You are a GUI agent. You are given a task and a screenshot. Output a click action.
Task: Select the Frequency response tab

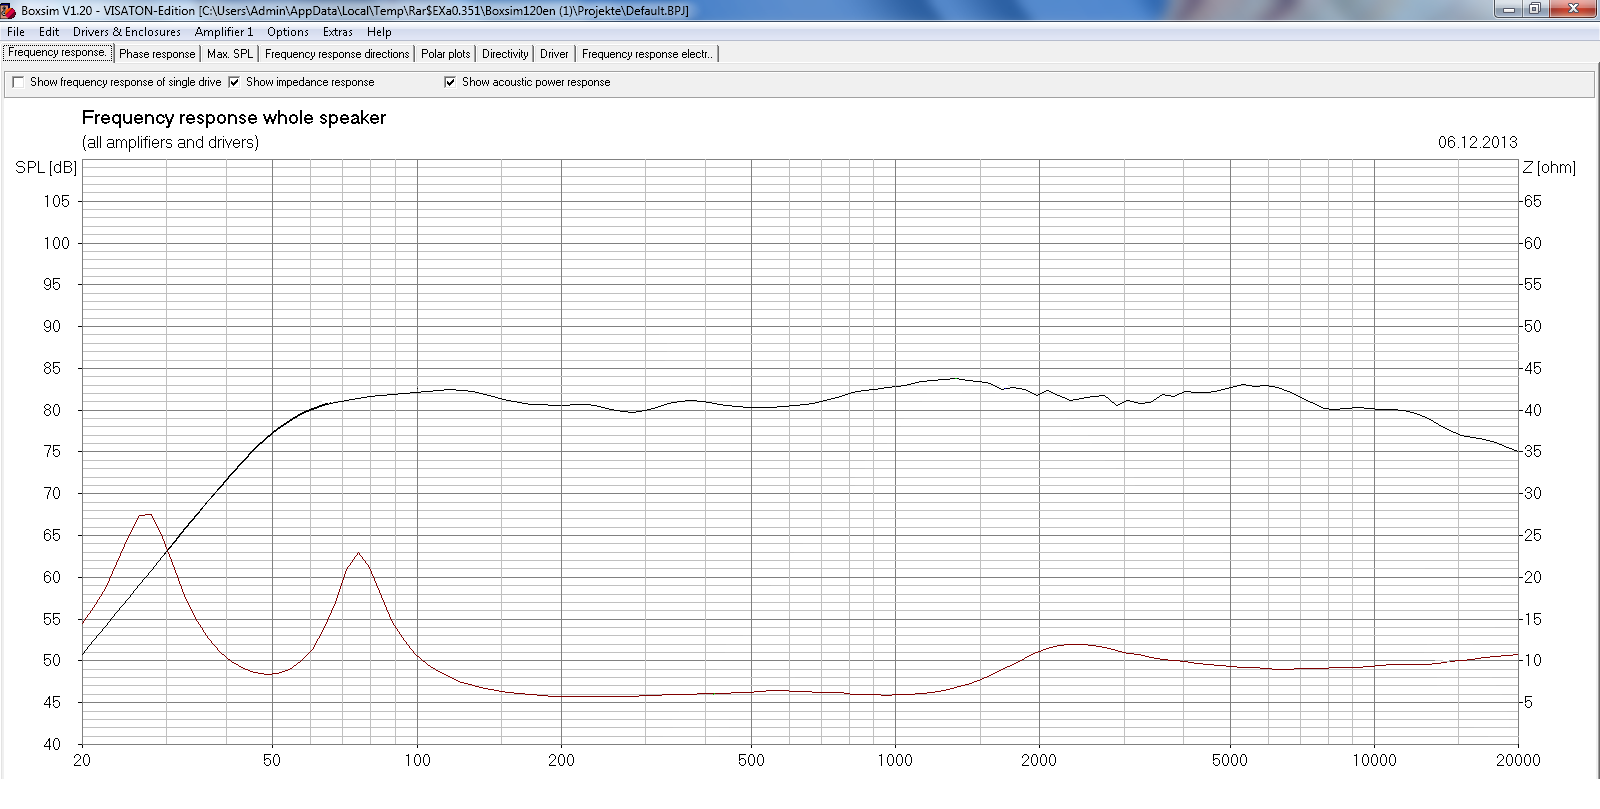(x=57, y=53)
